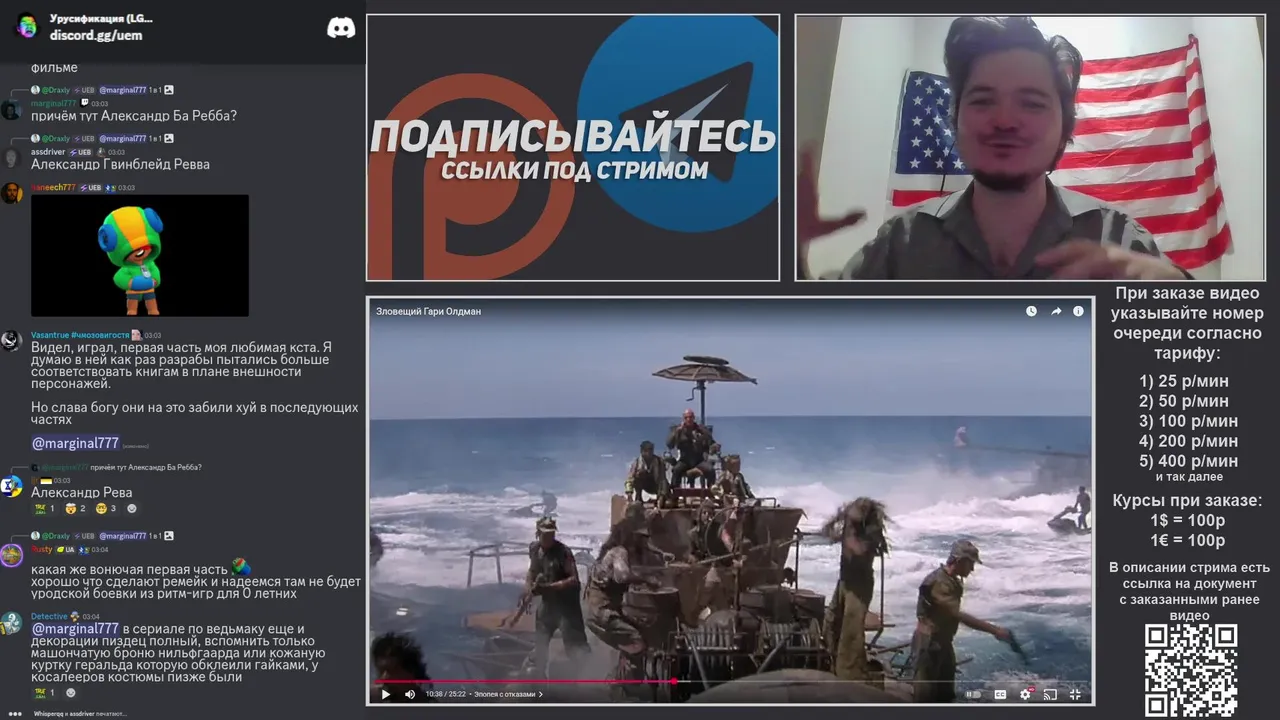Toggle the reaction with count 2 under "Александр Рева"
The image size is (1280, 720).
(x=76, y=509)
